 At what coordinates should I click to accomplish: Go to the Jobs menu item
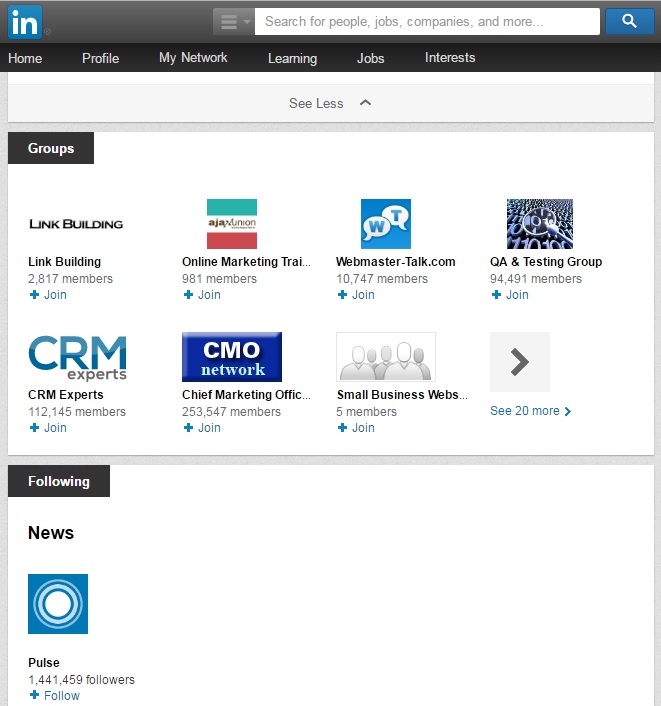tap(370, 58)
